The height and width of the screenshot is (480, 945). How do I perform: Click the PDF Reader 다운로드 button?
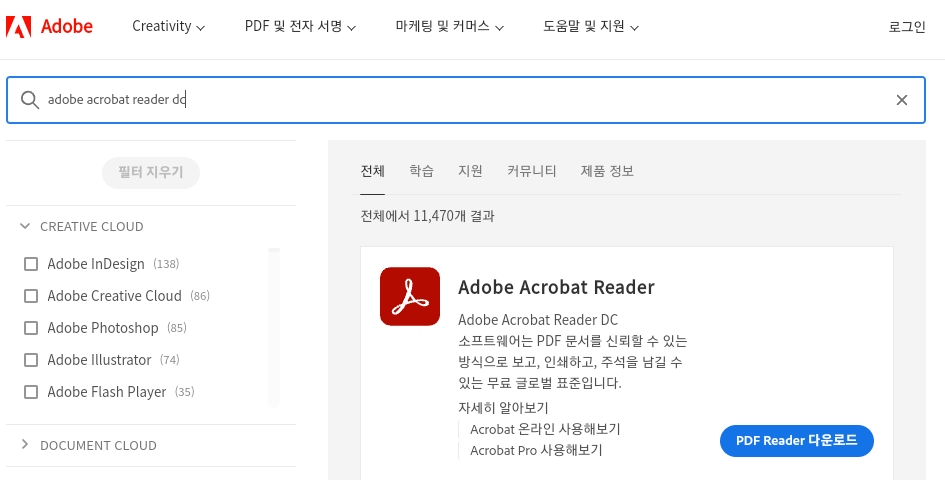[x=797, y=441]
